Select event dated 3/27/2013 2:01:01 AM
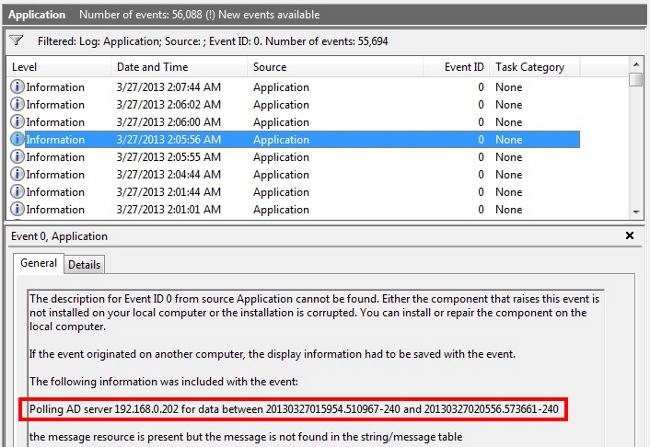The image size is (650, 447). (293, 209)
